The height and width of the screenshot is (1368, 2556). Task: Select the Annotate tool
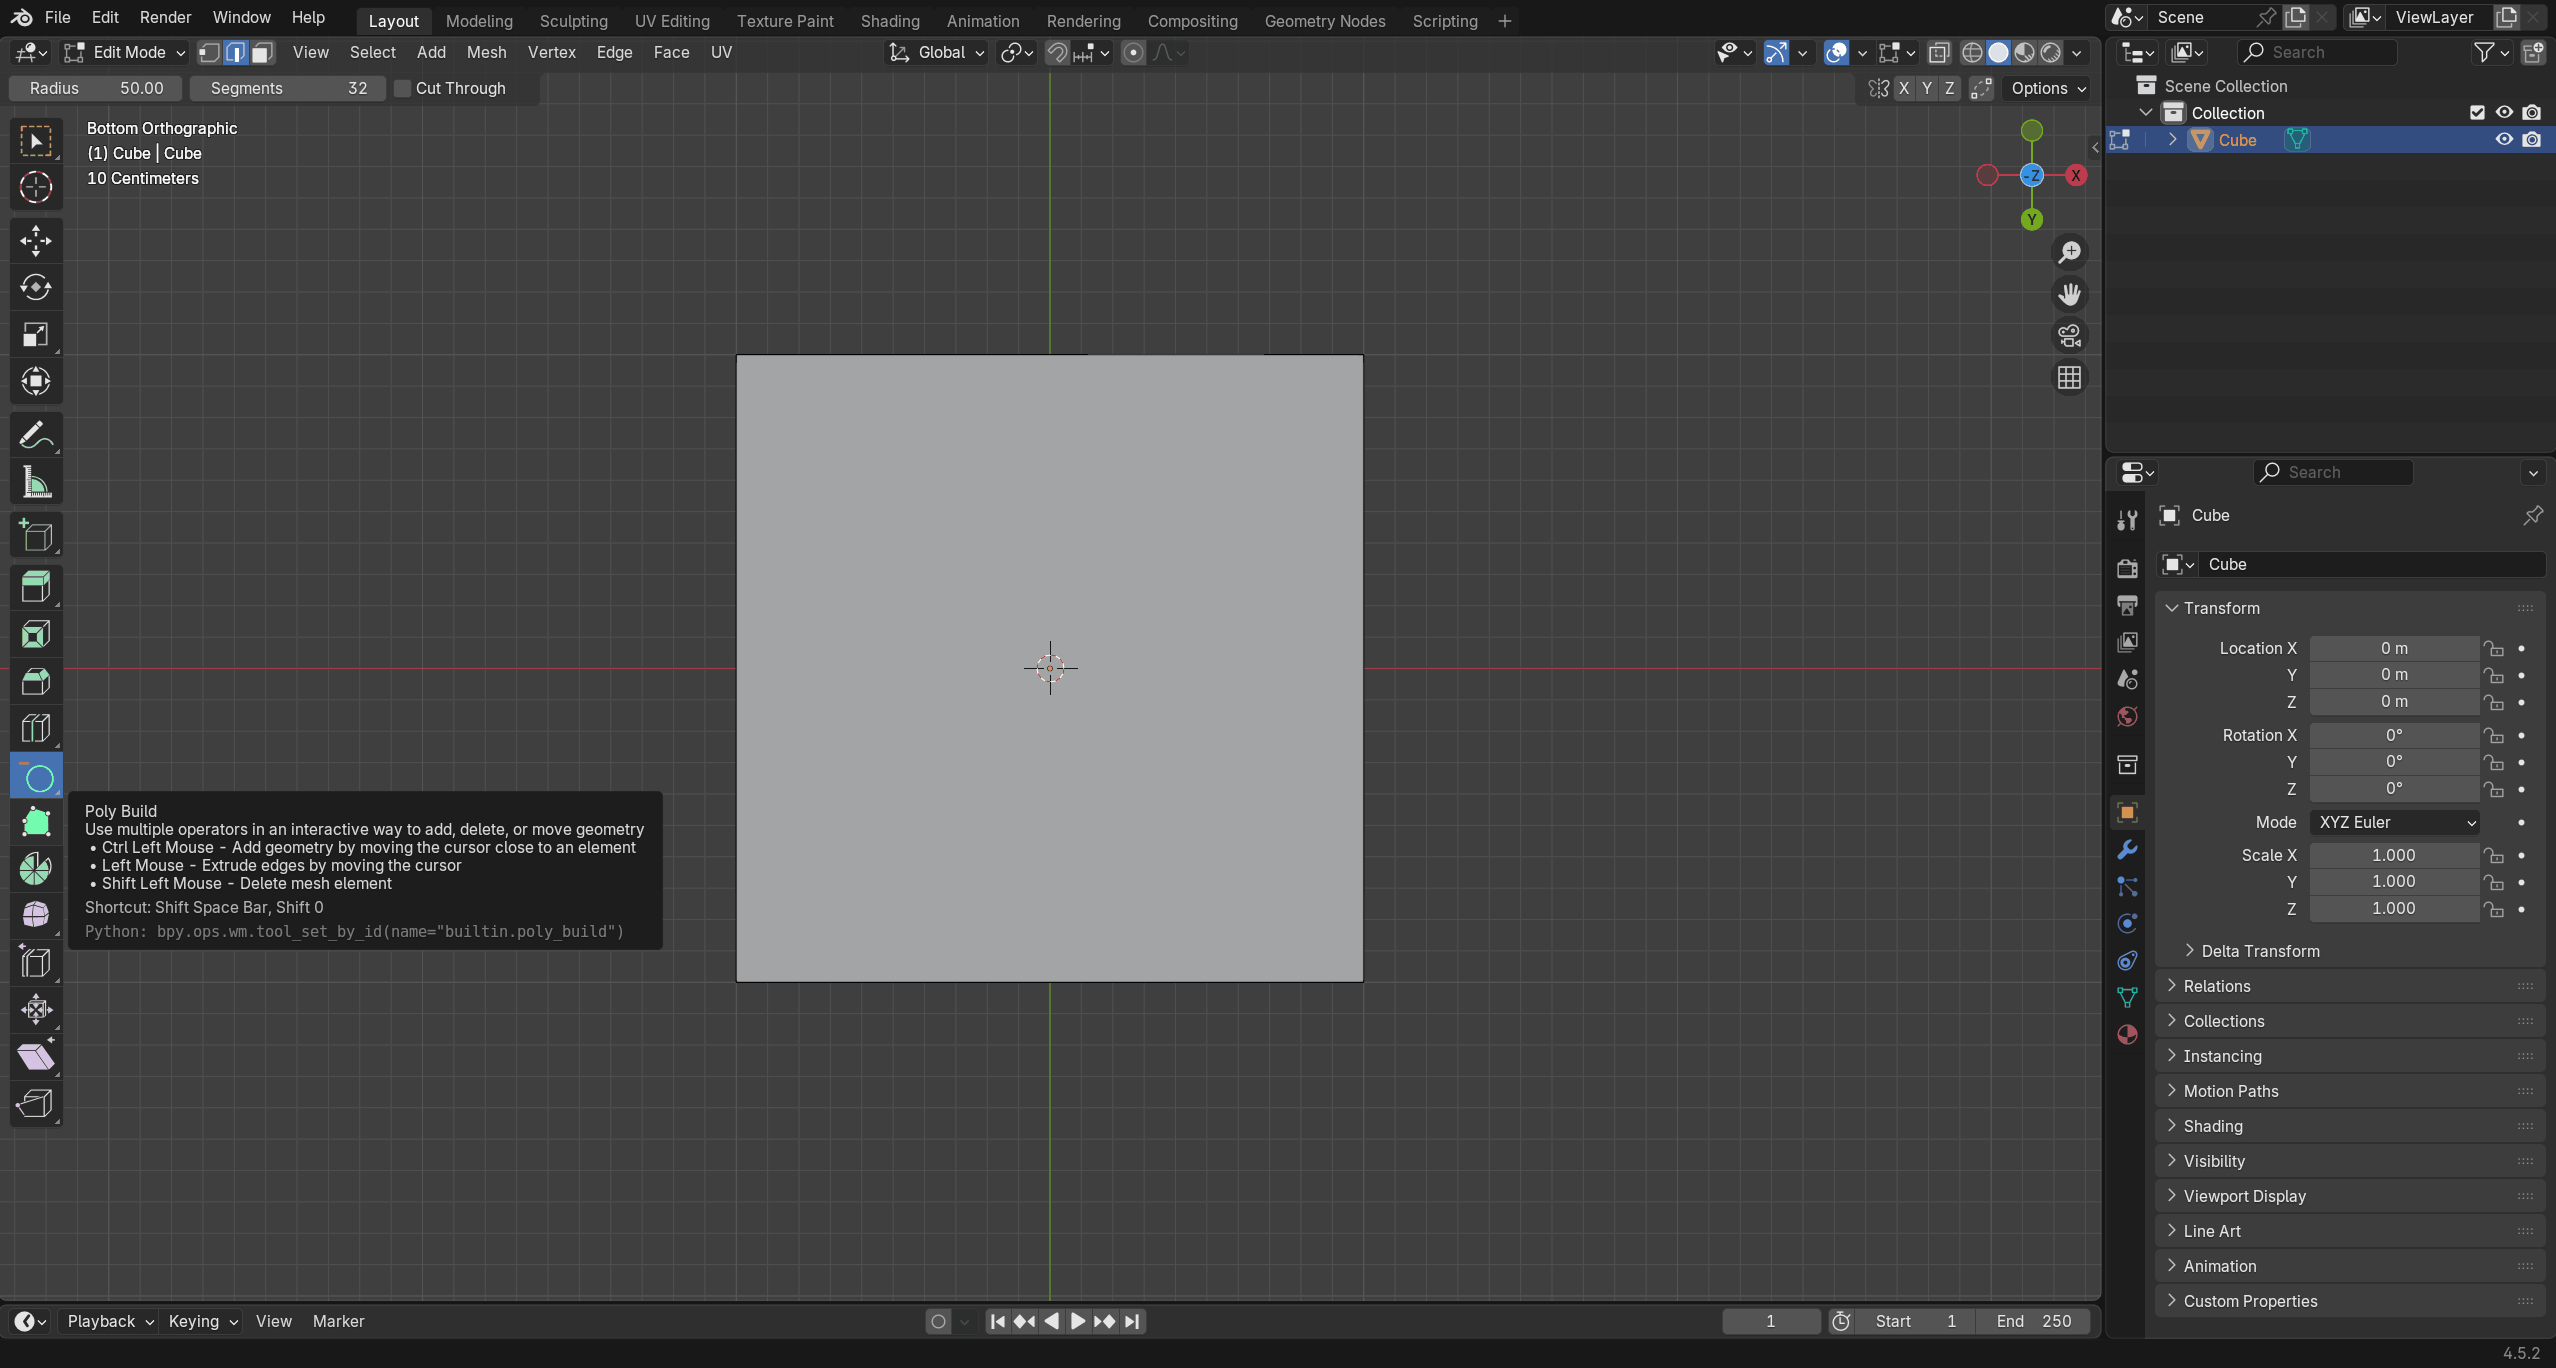(x=36, y=436)
